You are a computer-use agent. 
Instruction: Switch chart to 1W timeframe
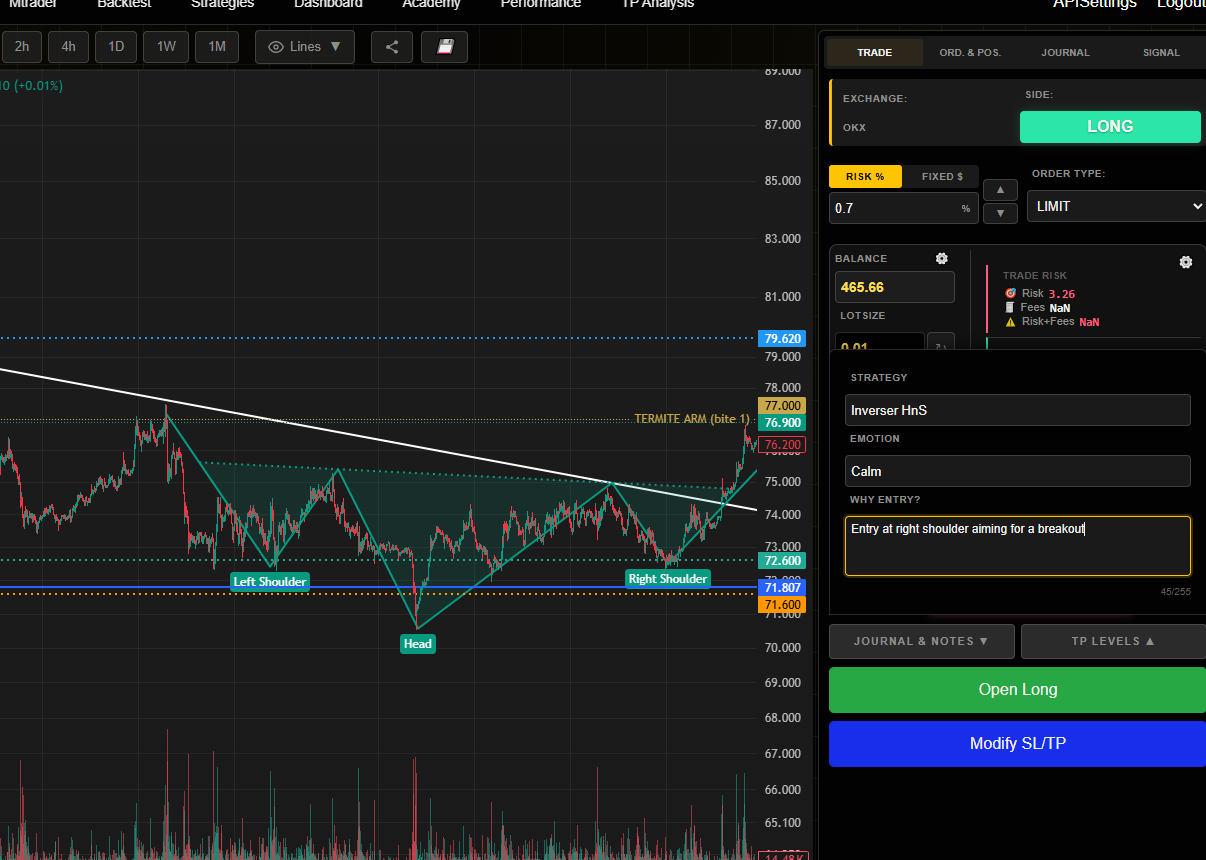pyautogui.click(x=166, y=47)
